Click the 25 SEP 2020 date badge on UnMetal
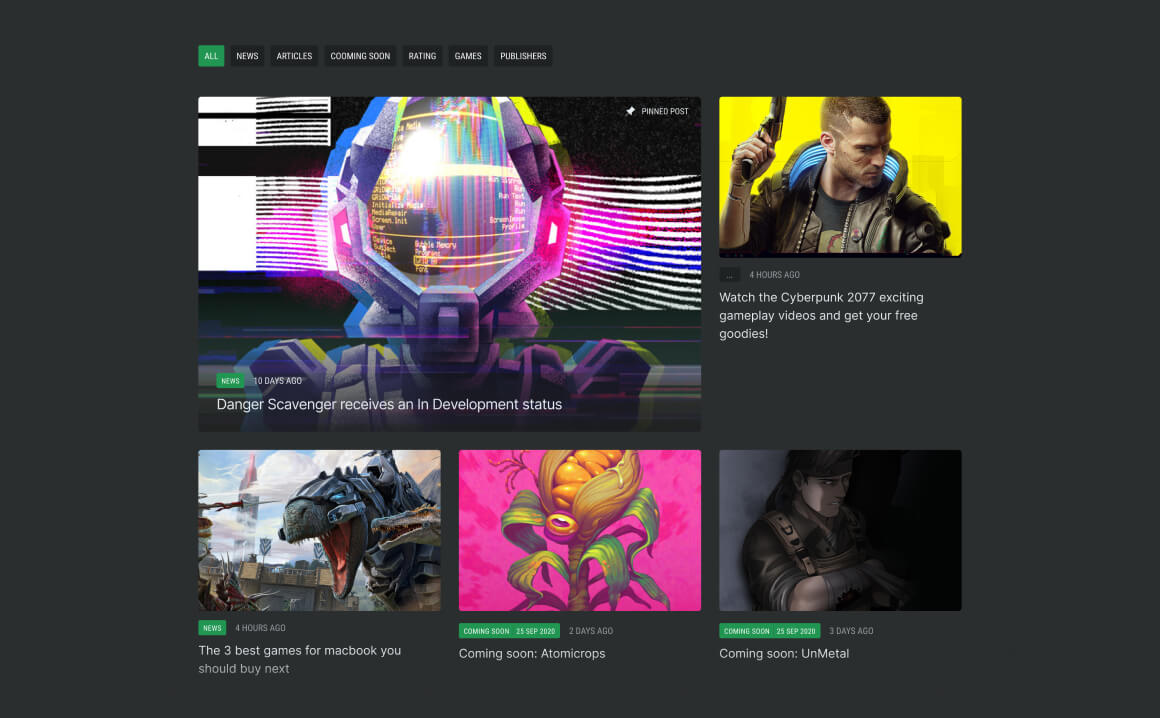This screenshot has height=718, width=1160. (795, 631)
